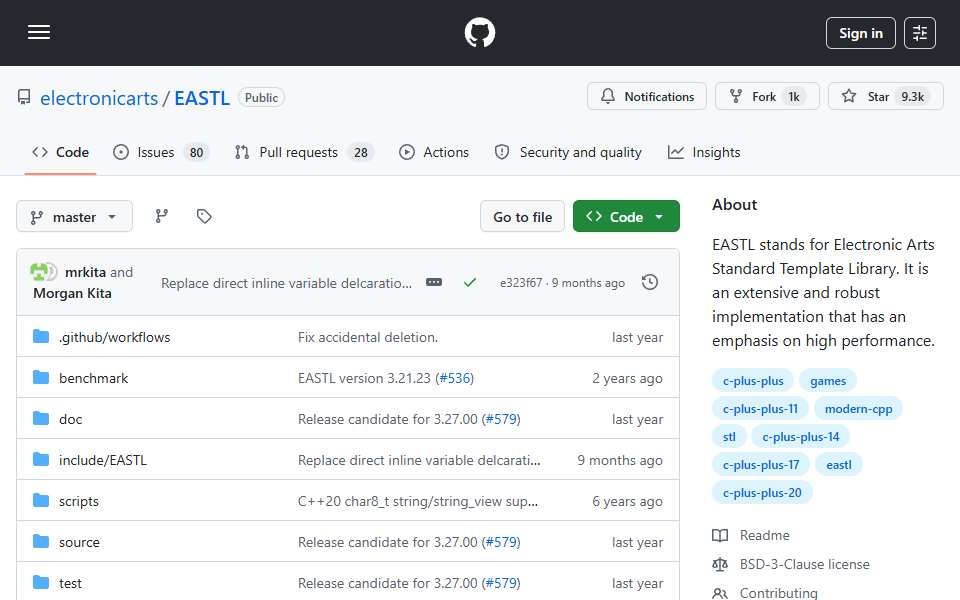Click the Go to file button
960x600 pixels.
click(x=522, y=217)
